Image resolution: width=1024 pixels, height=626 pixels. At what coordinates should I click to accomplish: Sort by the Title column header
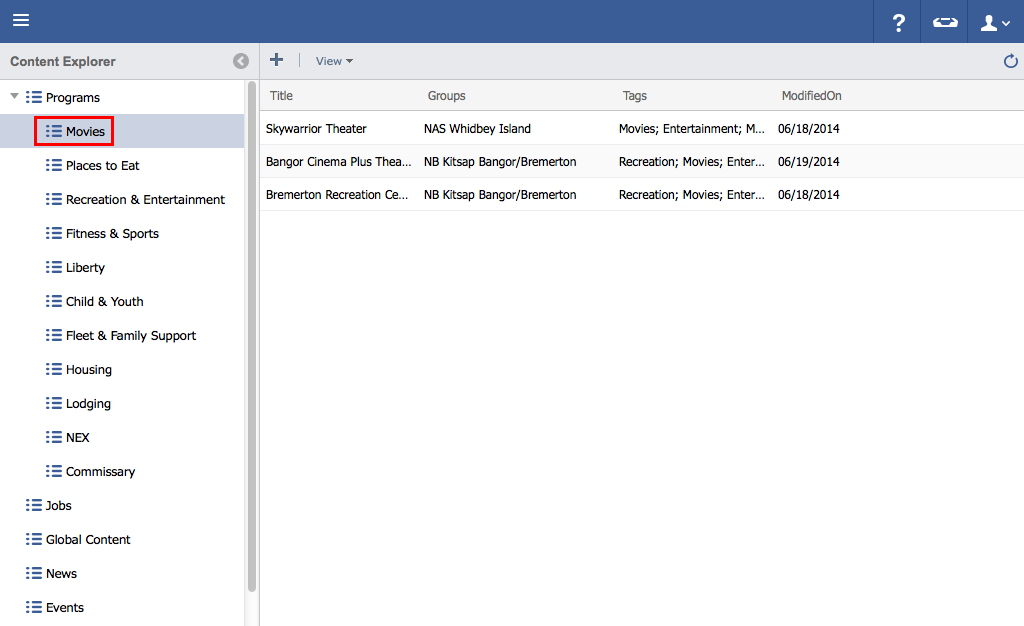[281, 96]
